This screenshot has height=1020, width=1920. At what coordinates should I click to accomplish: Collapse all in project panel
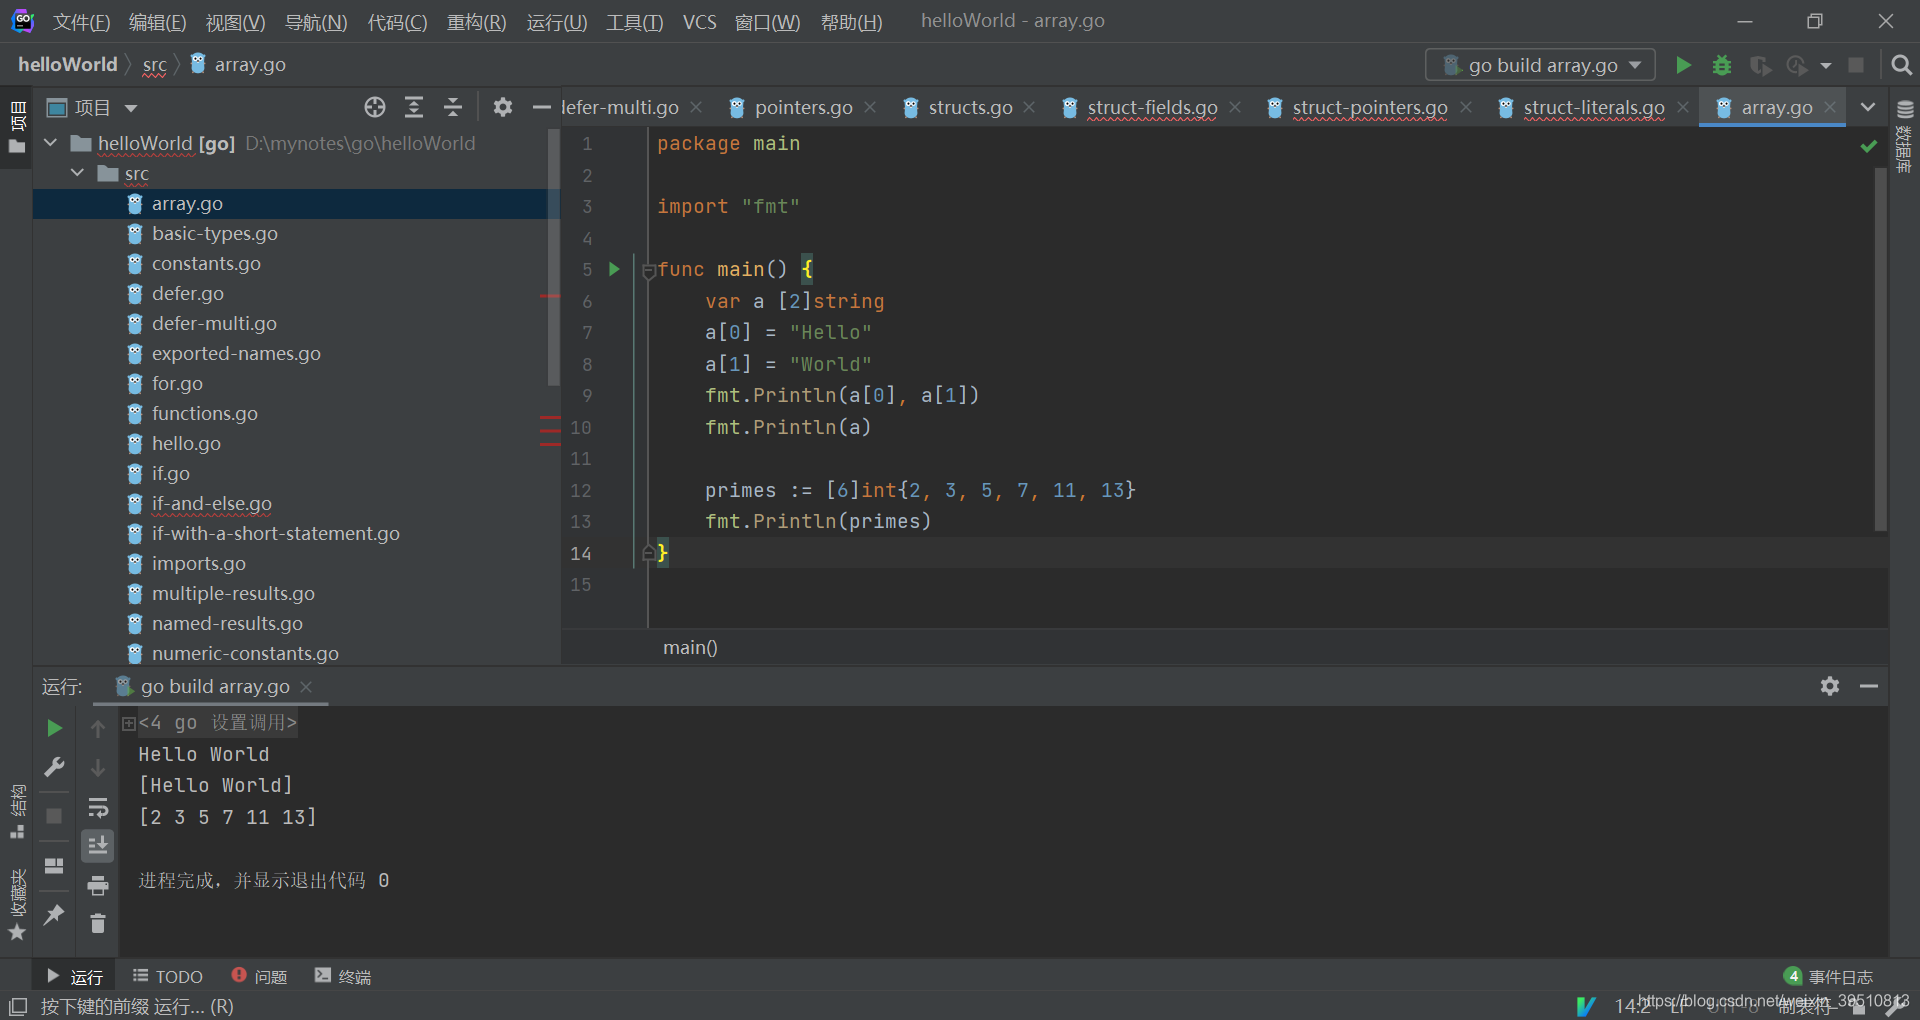[x=453, y=107]
